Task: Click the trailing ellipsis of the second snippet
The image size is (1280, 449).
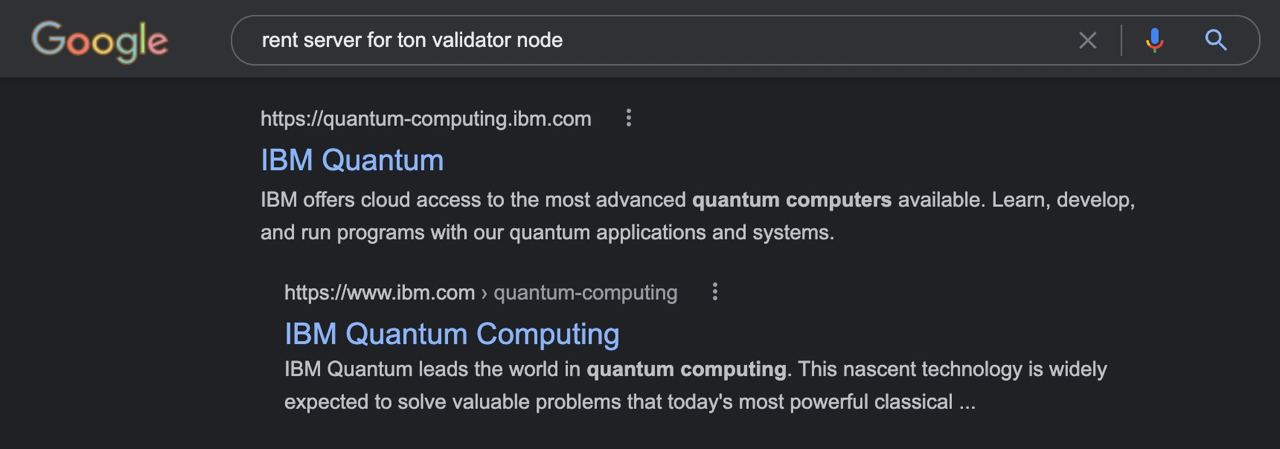Action: pyautogui.click(x=967, y=403)
